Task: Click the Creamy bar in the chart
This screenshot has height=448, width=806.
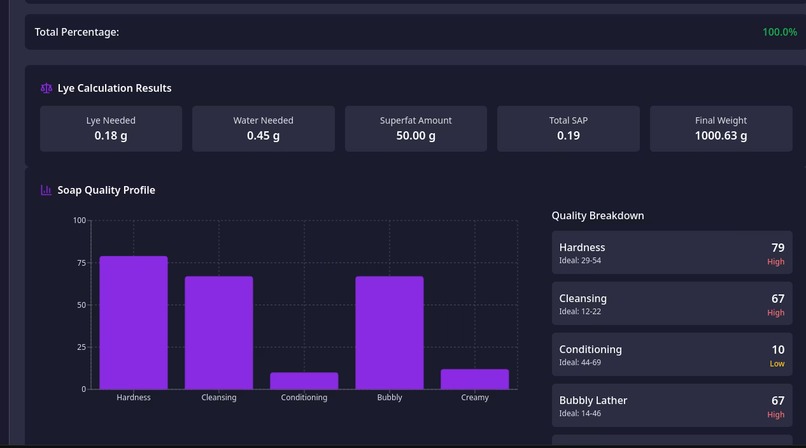Action: (475, 379)
